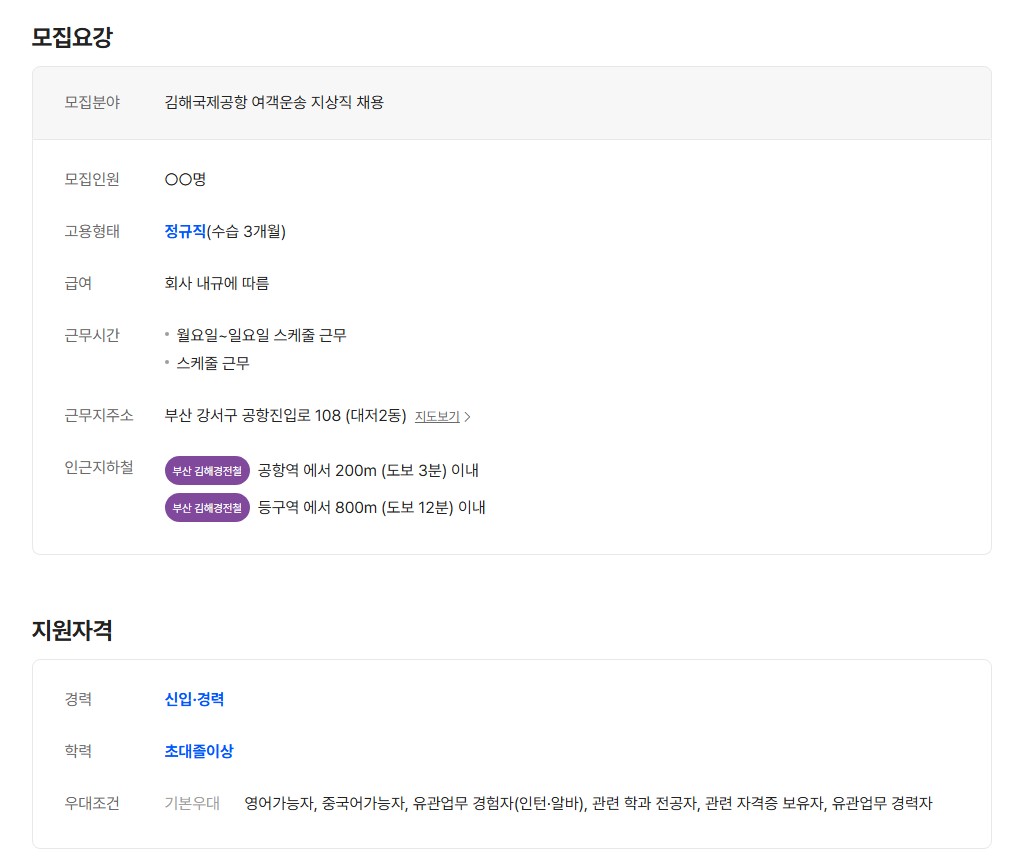1021x861 pixels.
Task: Click the 부산 김해경전철 badge beside 공항역
Action: click(207, 470)
